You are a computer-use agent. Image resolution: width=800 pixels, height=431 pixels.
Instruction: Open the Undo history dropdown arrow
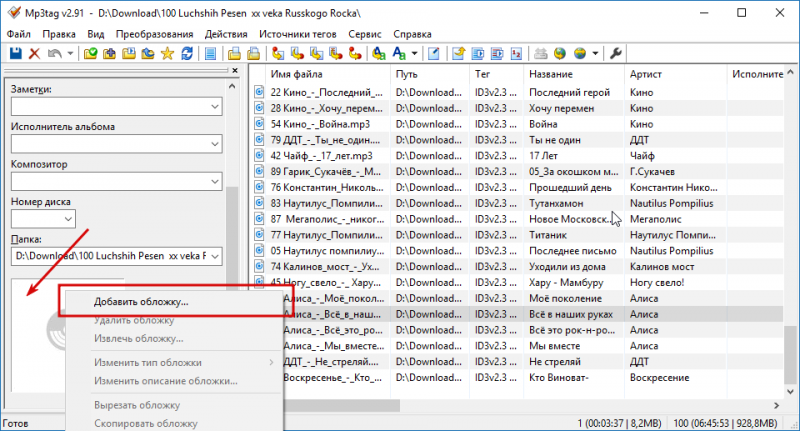click(x=70, y=53)
